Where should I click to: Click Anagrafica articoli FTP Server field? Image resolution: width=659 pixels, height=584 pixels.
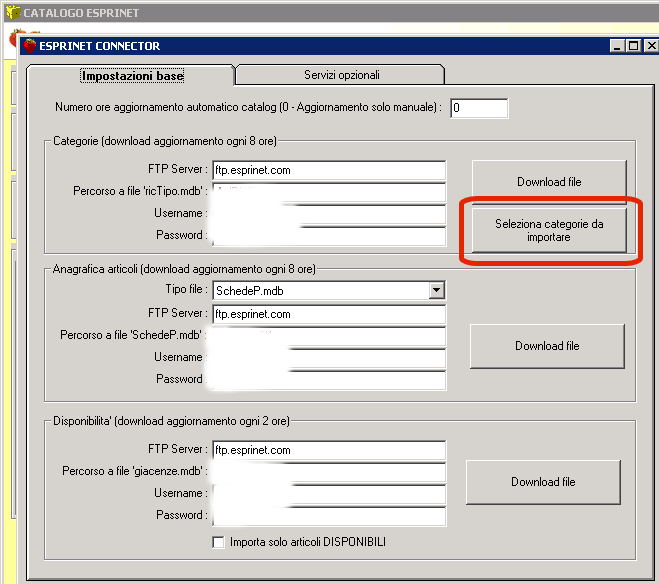[x=329, y=314]
